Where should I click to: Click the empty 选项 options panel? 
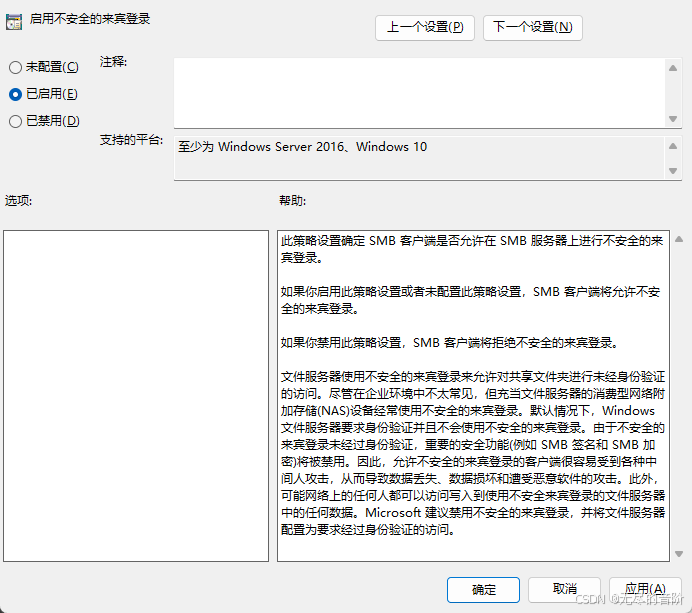click(x=136, y=396)
